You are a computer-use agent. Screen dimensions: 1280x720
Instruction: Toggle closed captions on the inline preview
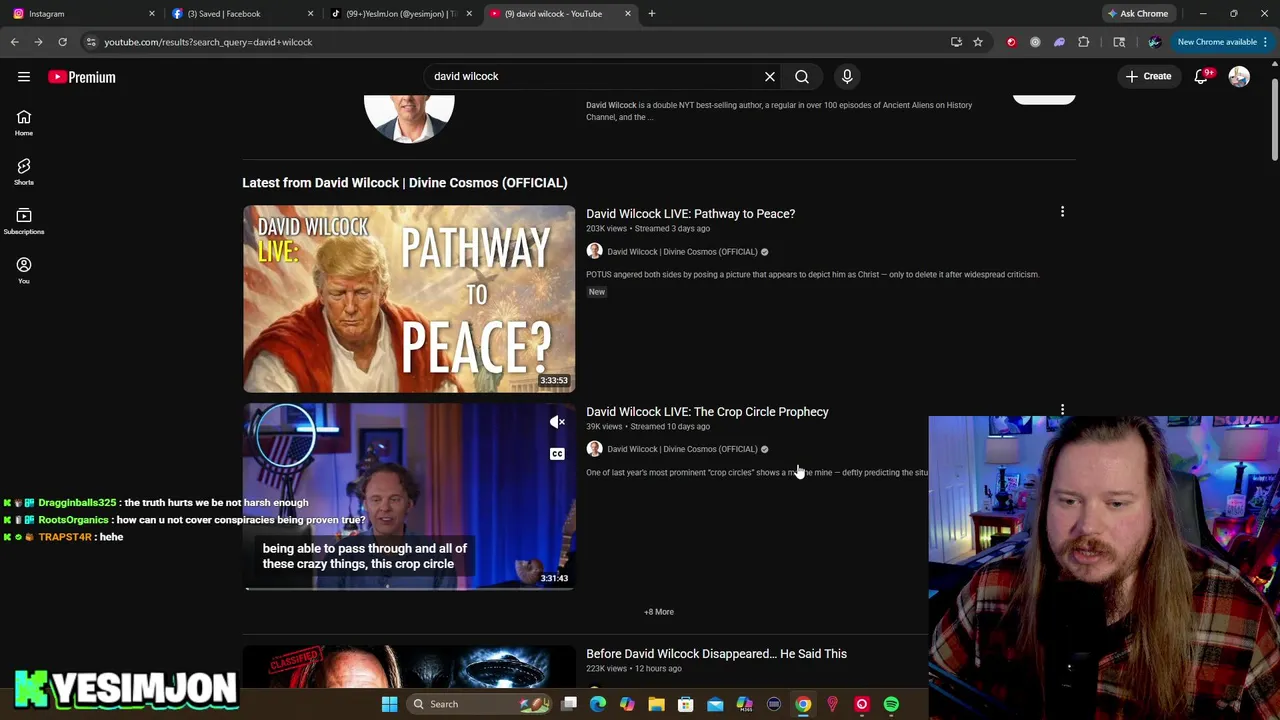click(x=557, y=454)
